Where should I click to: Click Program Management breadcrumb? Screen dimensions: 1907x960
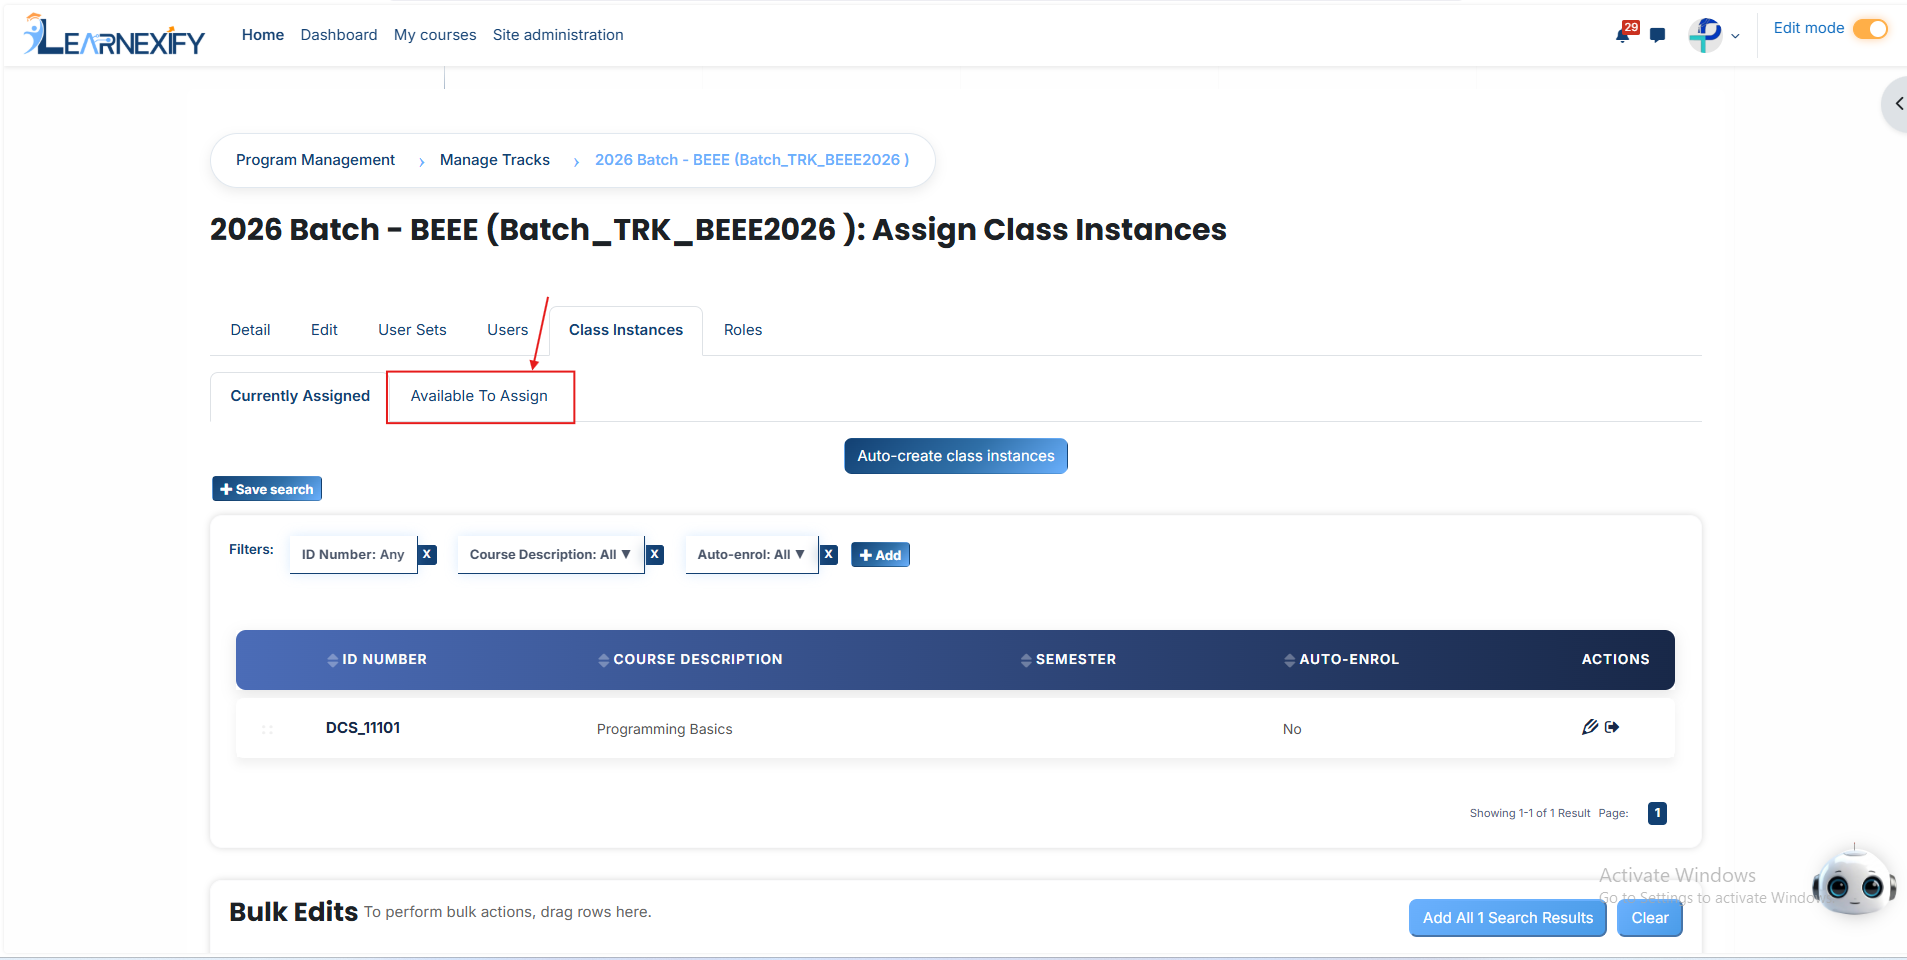tap(315, 160)
